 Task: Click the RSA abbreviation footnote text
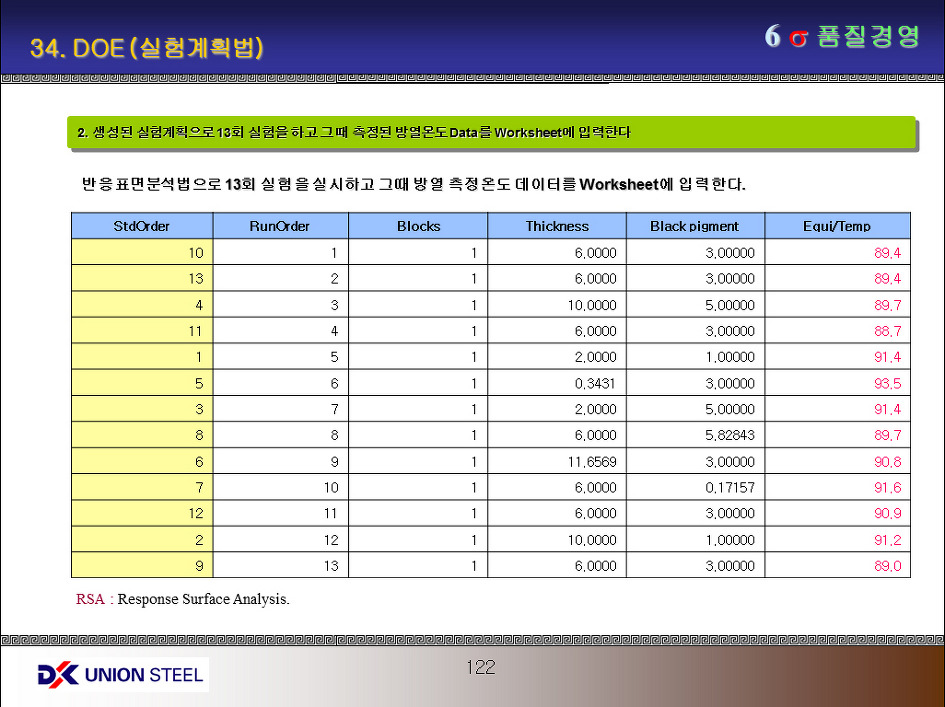[183, 599]
